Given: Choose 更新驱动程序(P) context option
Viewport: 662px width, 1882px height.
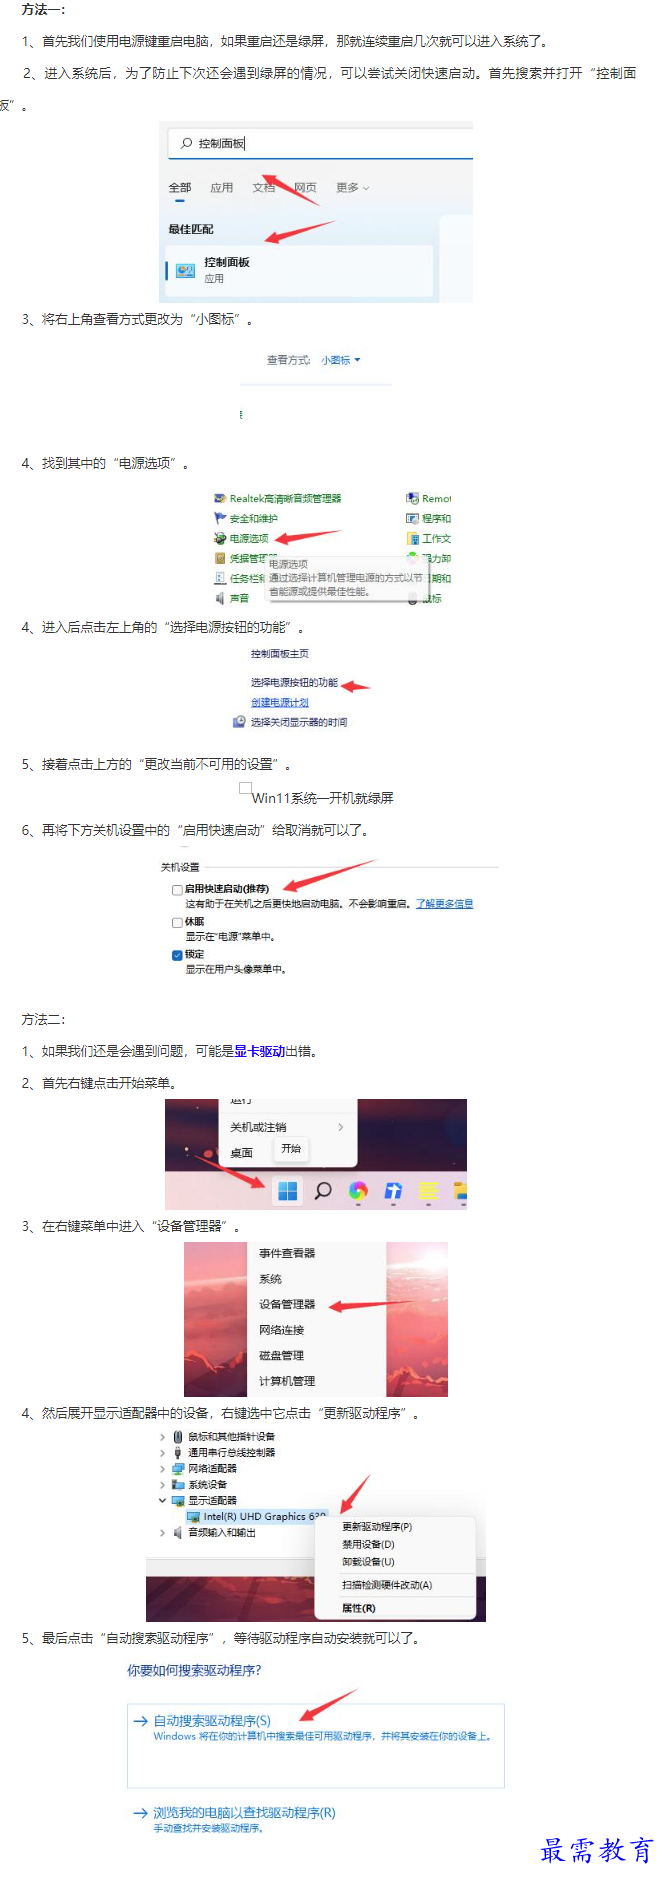Looking at the screenshot, I should (x=377, y=1527).
